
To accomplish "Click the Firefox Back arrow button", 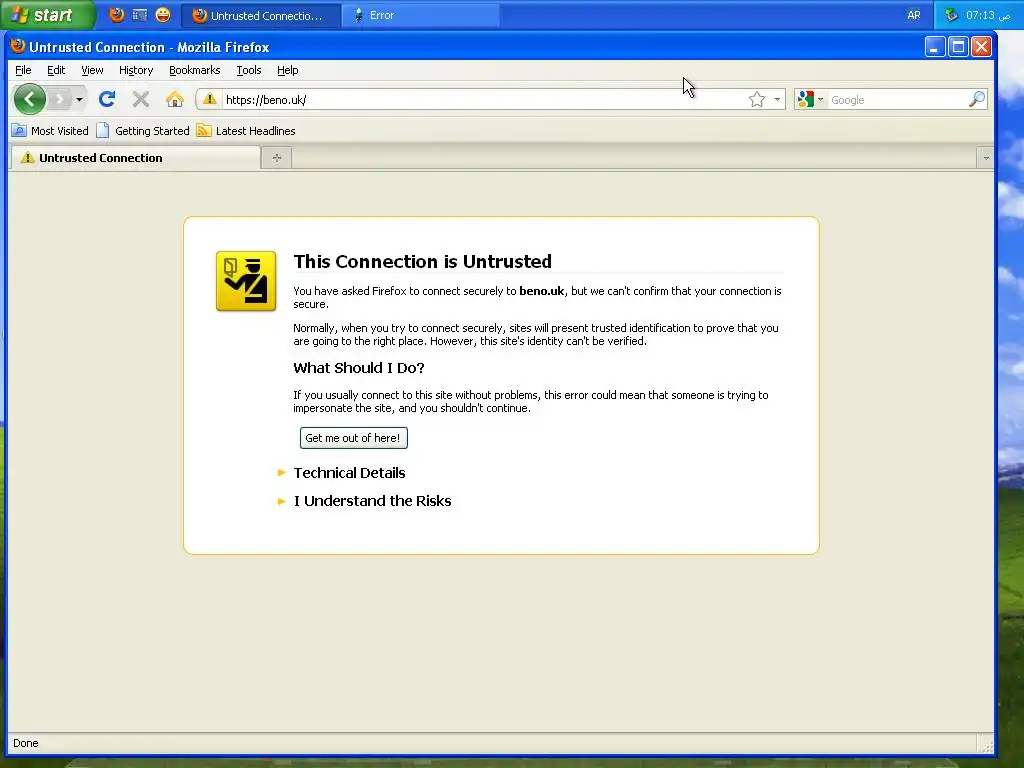I will point(30,99).
